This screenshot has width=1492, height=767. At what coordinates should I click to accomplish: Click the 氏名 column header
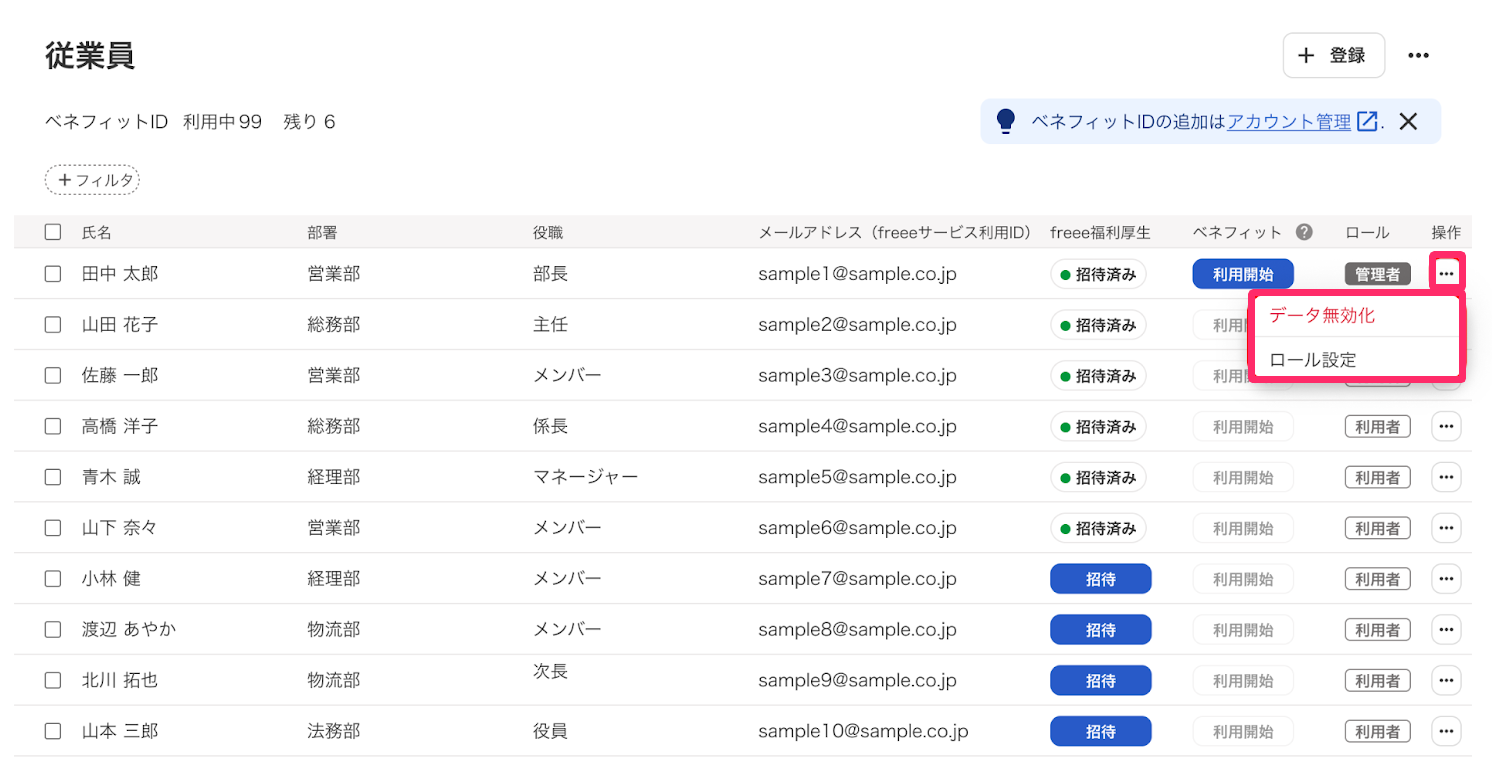click(x=97, y=232)
